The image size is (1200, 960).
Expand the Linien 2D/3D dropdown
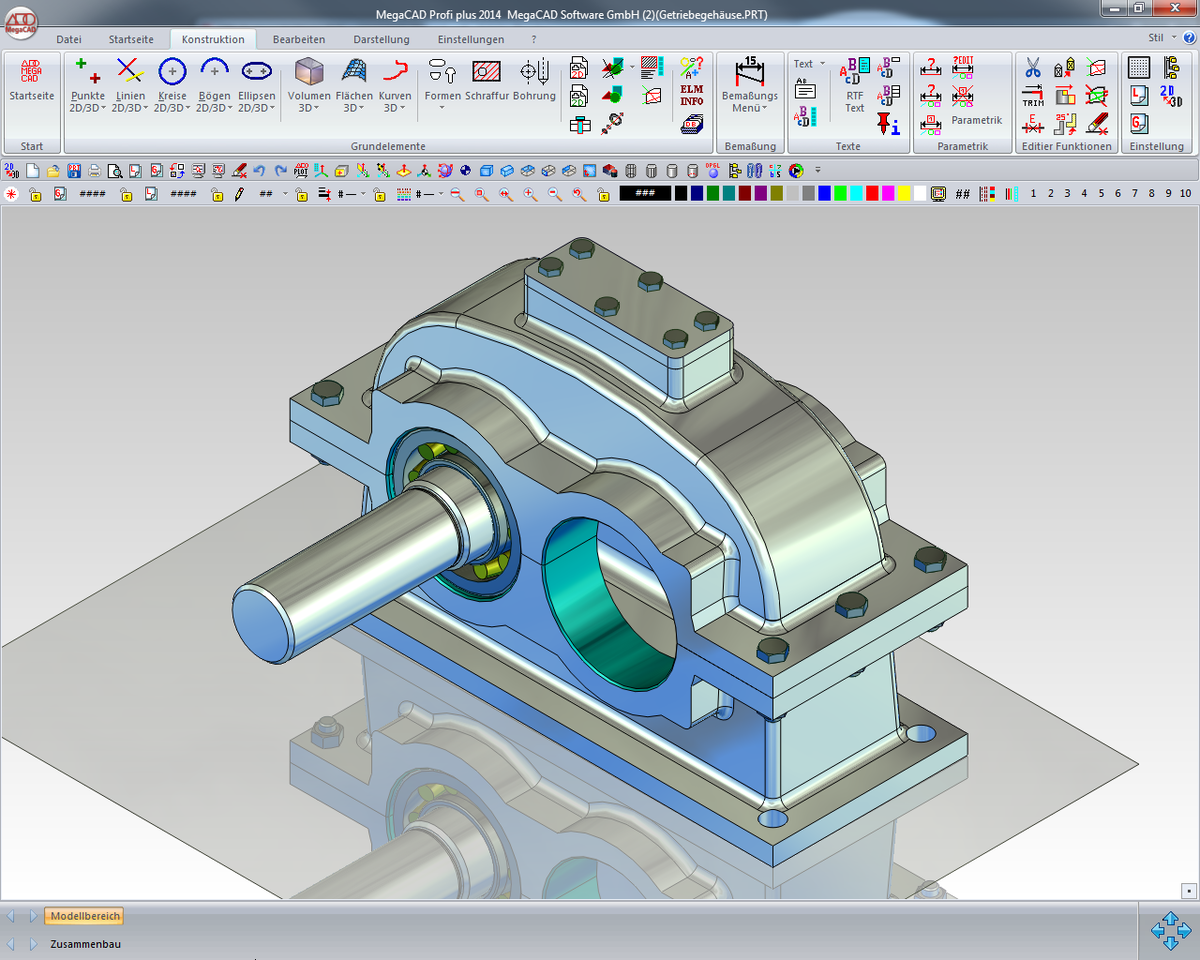pyautogui.click(x=131, y=108)
